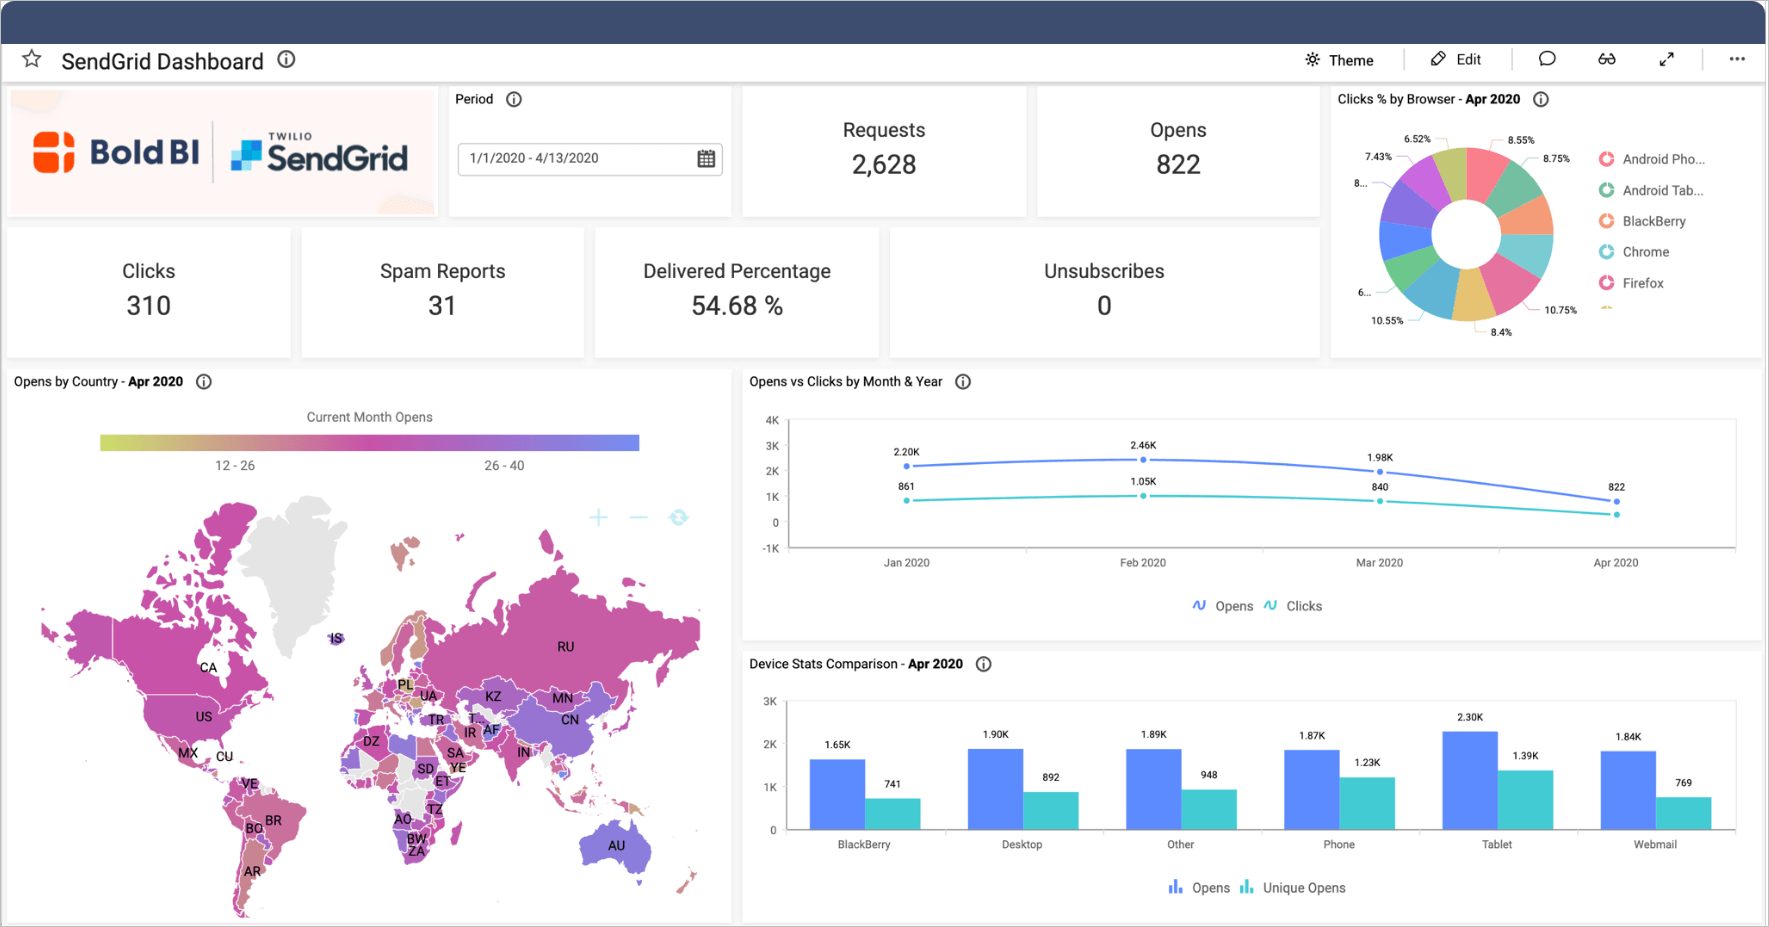This screenshot has height=927, width=1769.
Task: Toggle Clicks series in line chart legend
Action: tap(1292, 606)
